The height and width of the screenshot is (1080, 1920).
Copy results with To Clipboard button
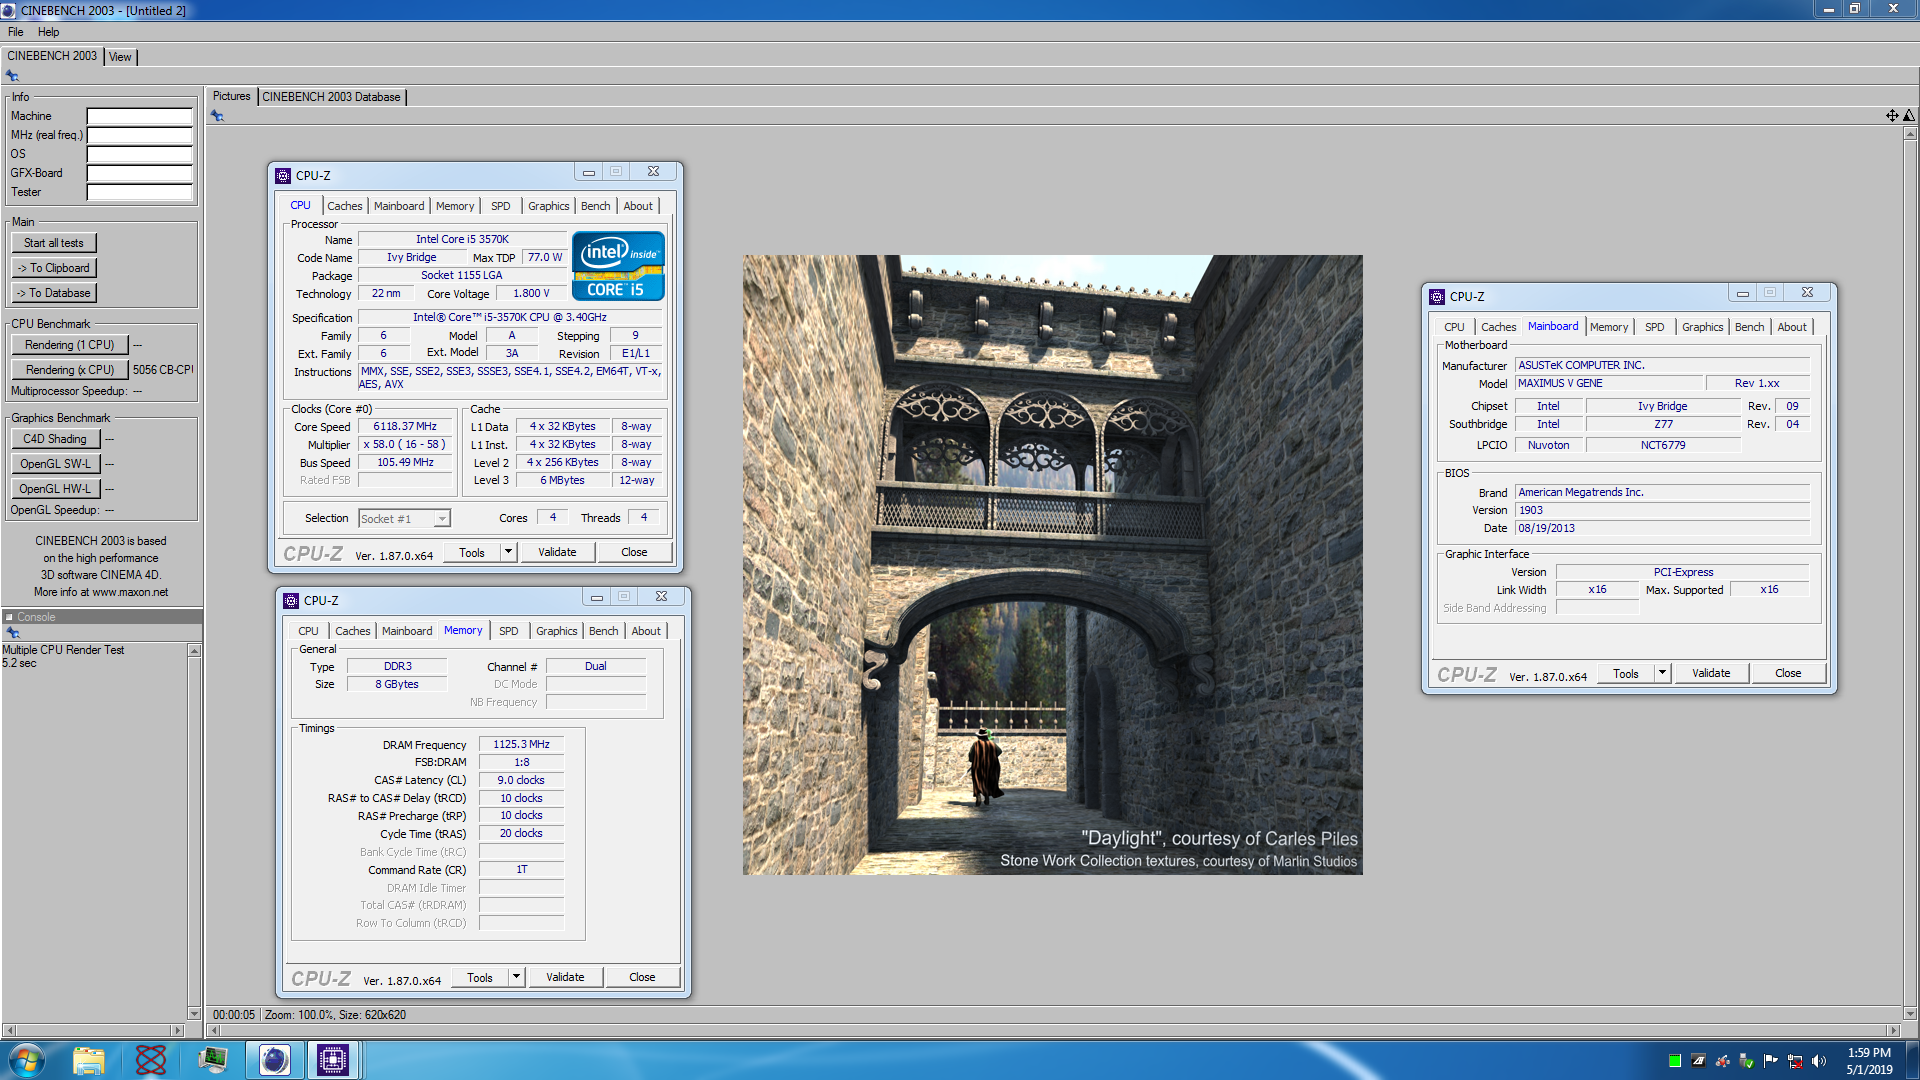coord(54,268)
